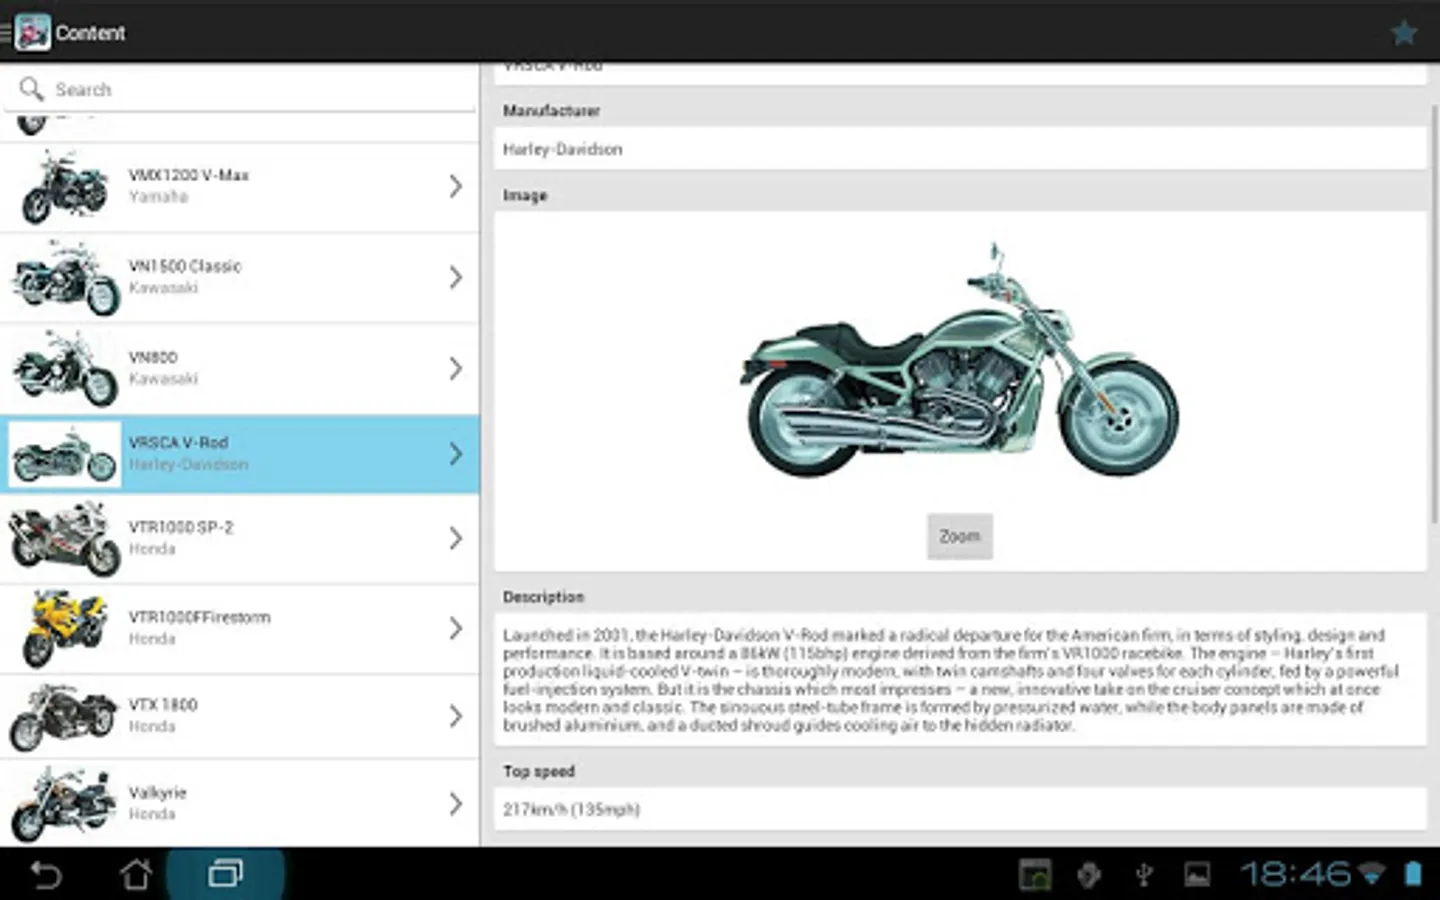Select the Valkyrie motorcycle thumbnail

(65, 804)
